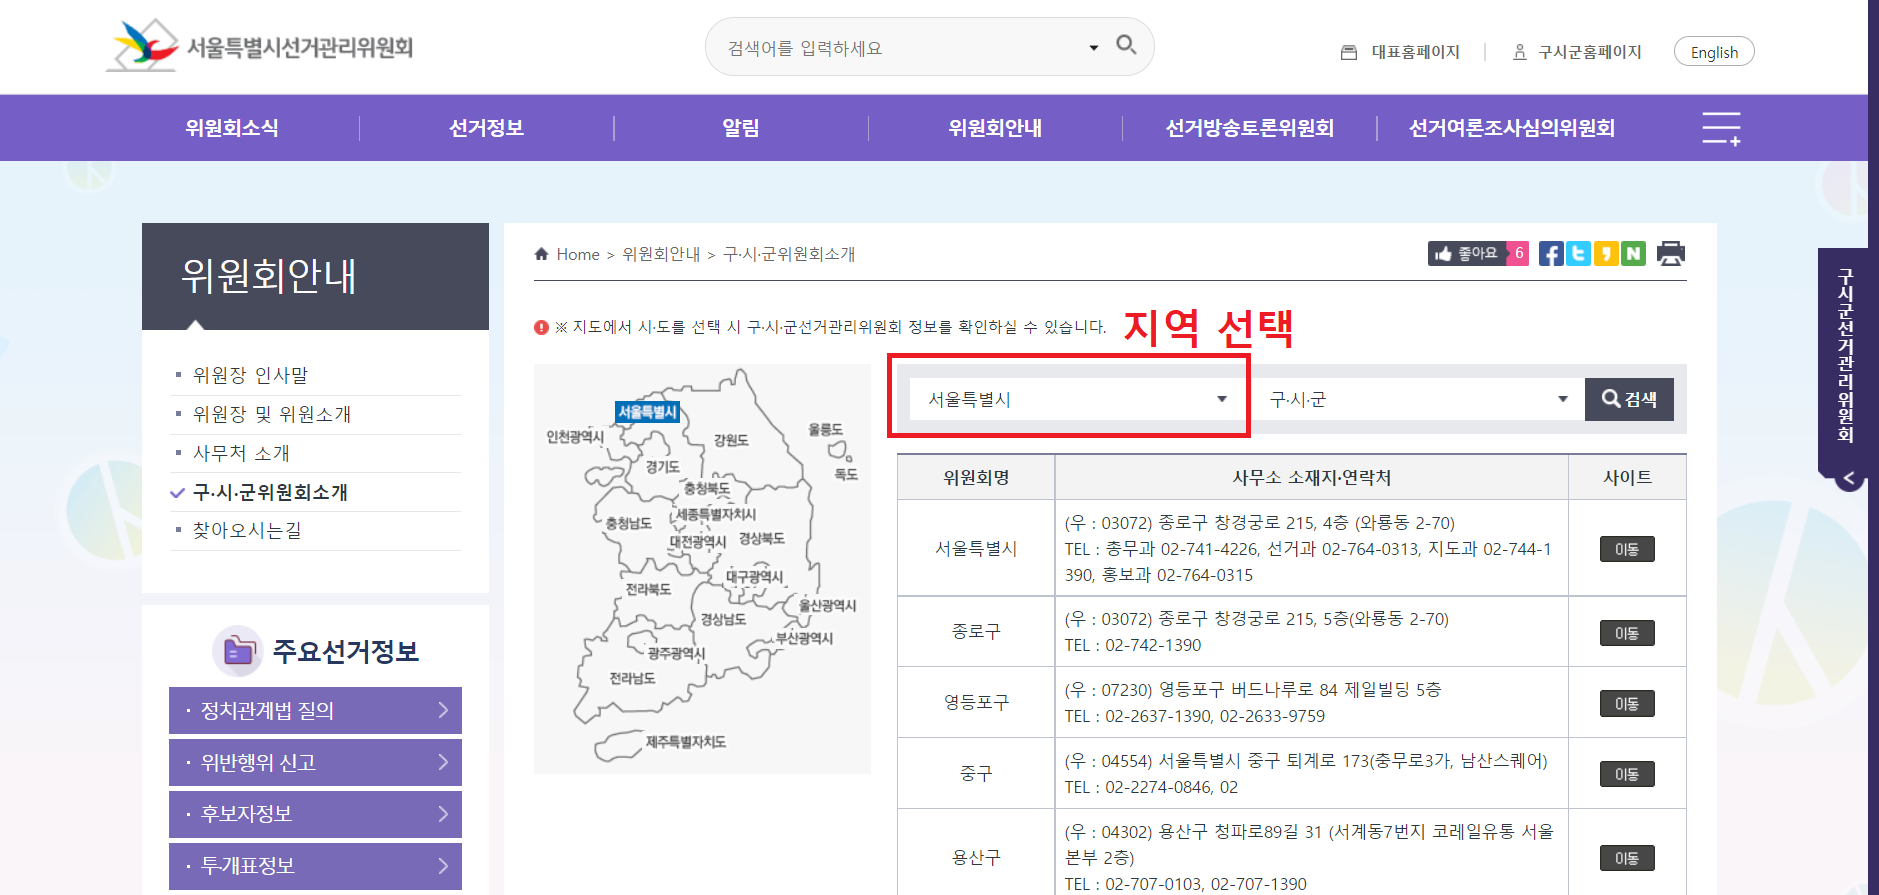This screenshot has width=1879, height=895.
Task: Share the page on Twitter
Action: pyautogui.click(x=1578, y=254)
